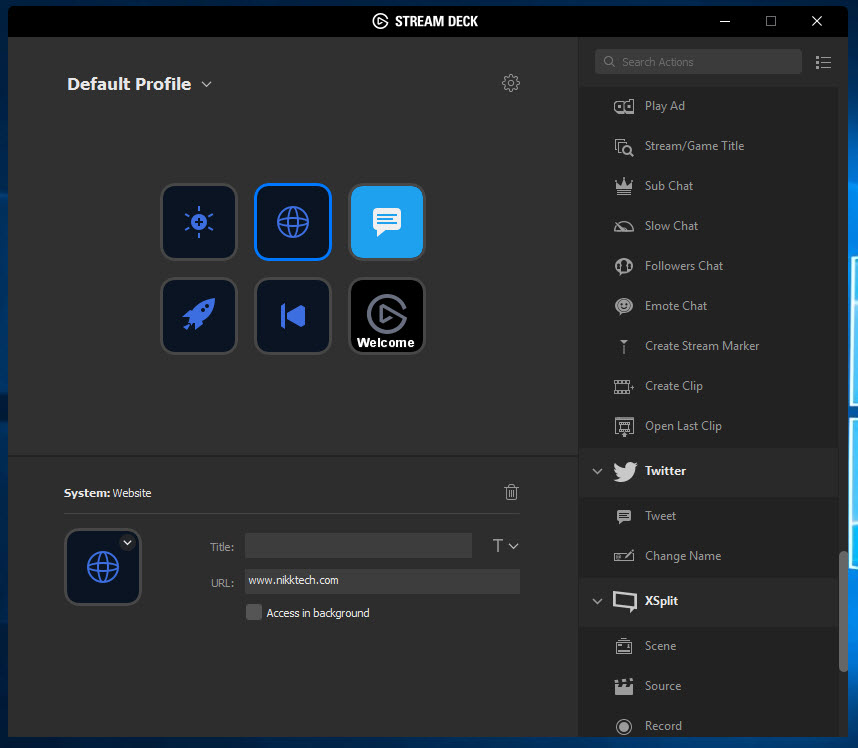The height and width of the screenshot is (748, 858).
Task: Click the Sub Chat crown icon
Action: coord(624,187)
